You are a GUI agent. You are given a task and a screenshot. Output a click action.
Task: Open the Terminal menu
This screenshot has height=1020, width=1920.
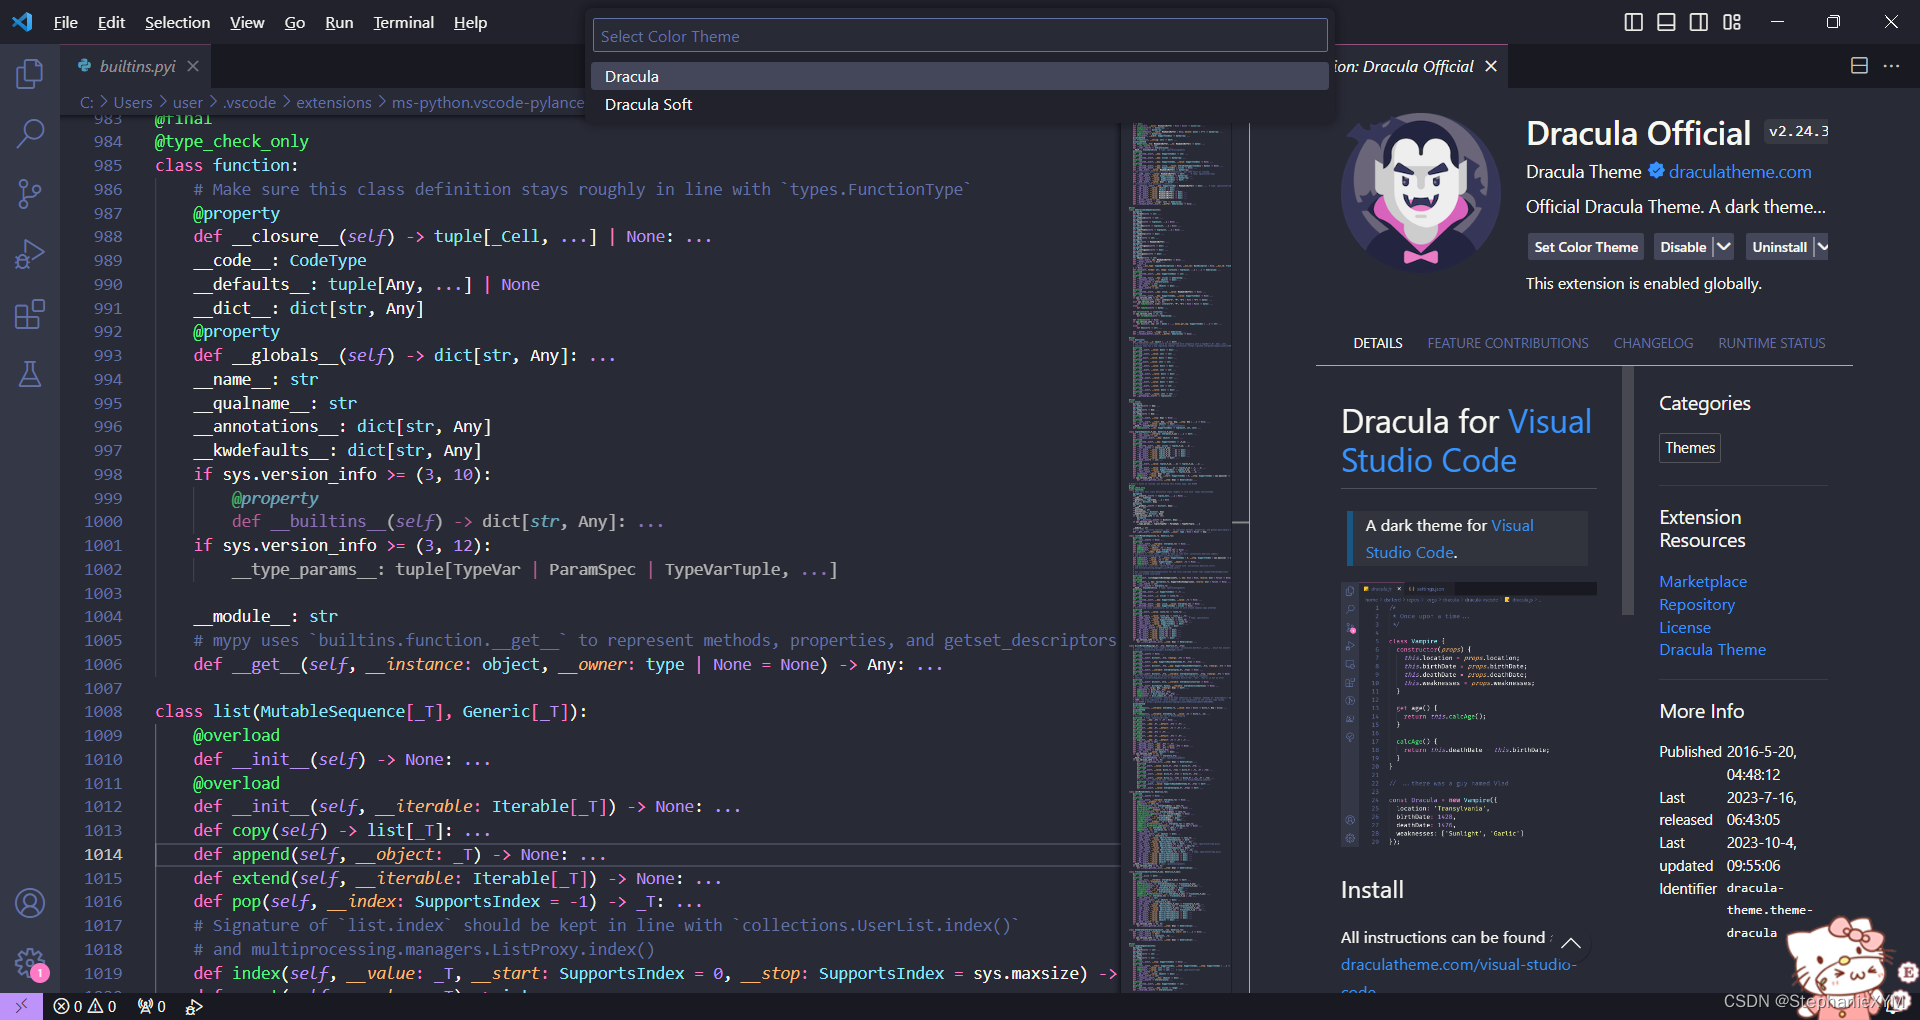(403, 22)
